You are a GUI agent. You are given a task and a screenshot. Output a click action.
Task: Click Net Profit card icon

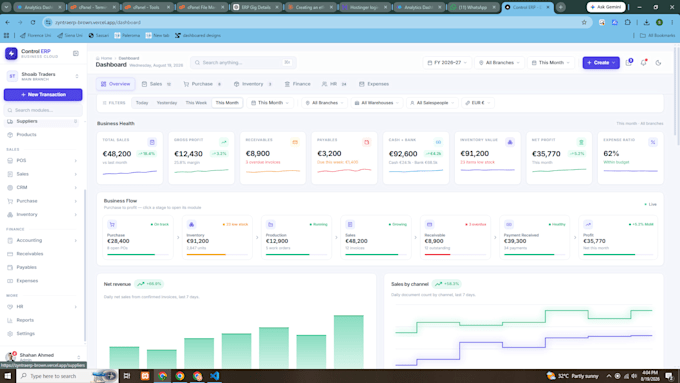point(581,142)
